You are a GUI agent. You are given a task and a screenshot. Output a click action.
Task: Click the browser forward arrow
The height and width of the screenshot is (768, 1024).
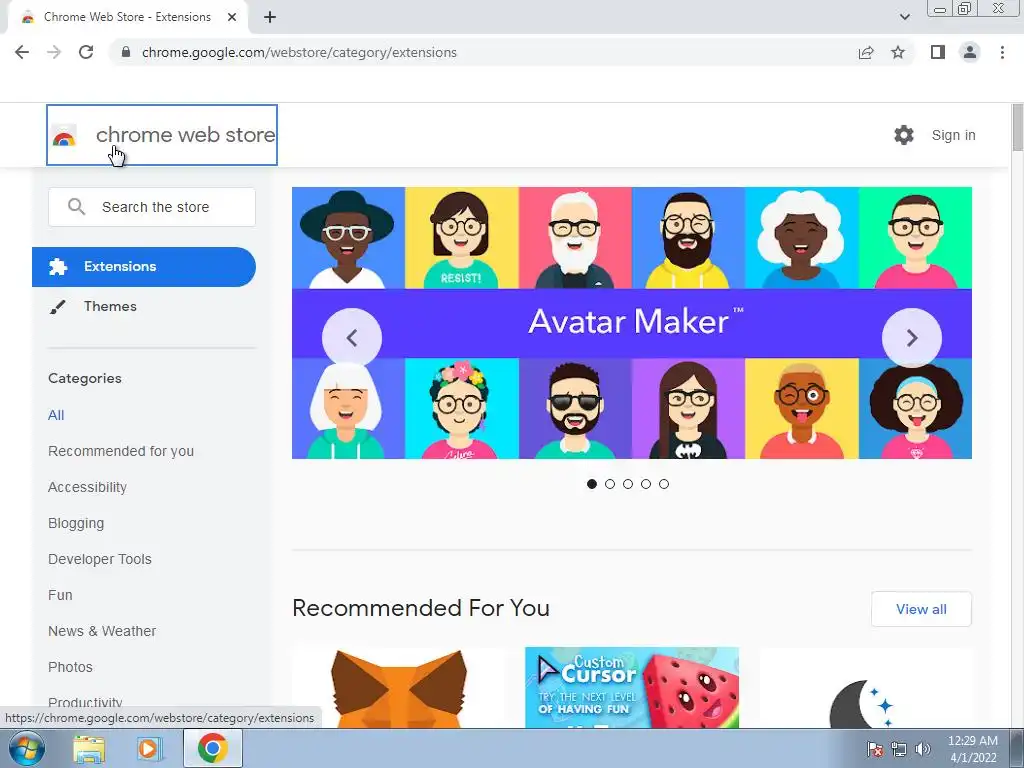54,52
